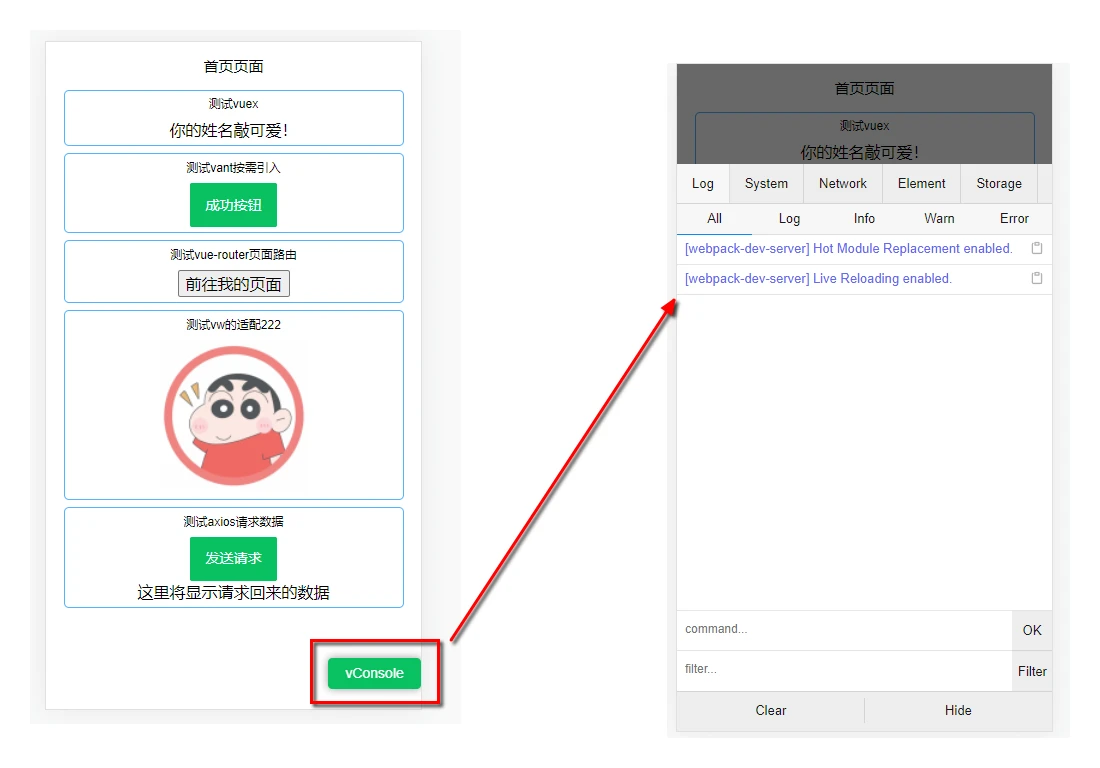
Task: Switch to the Network tab
Action: pos(843,184)
